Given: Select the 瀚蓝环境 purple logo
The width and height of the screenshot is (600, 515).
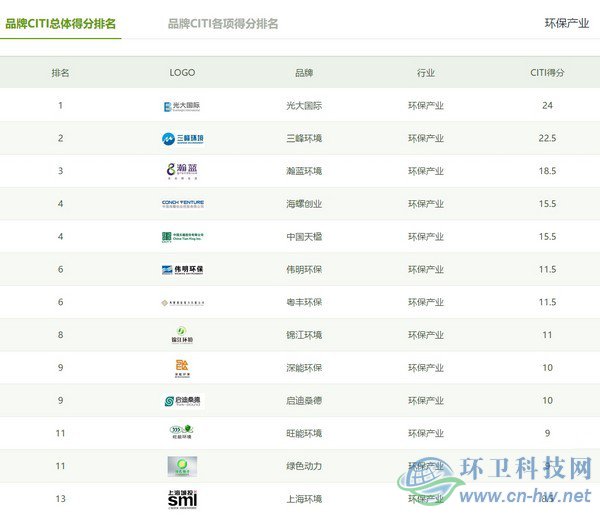Looking at the screenshot, I should click(x=182, y=170).
